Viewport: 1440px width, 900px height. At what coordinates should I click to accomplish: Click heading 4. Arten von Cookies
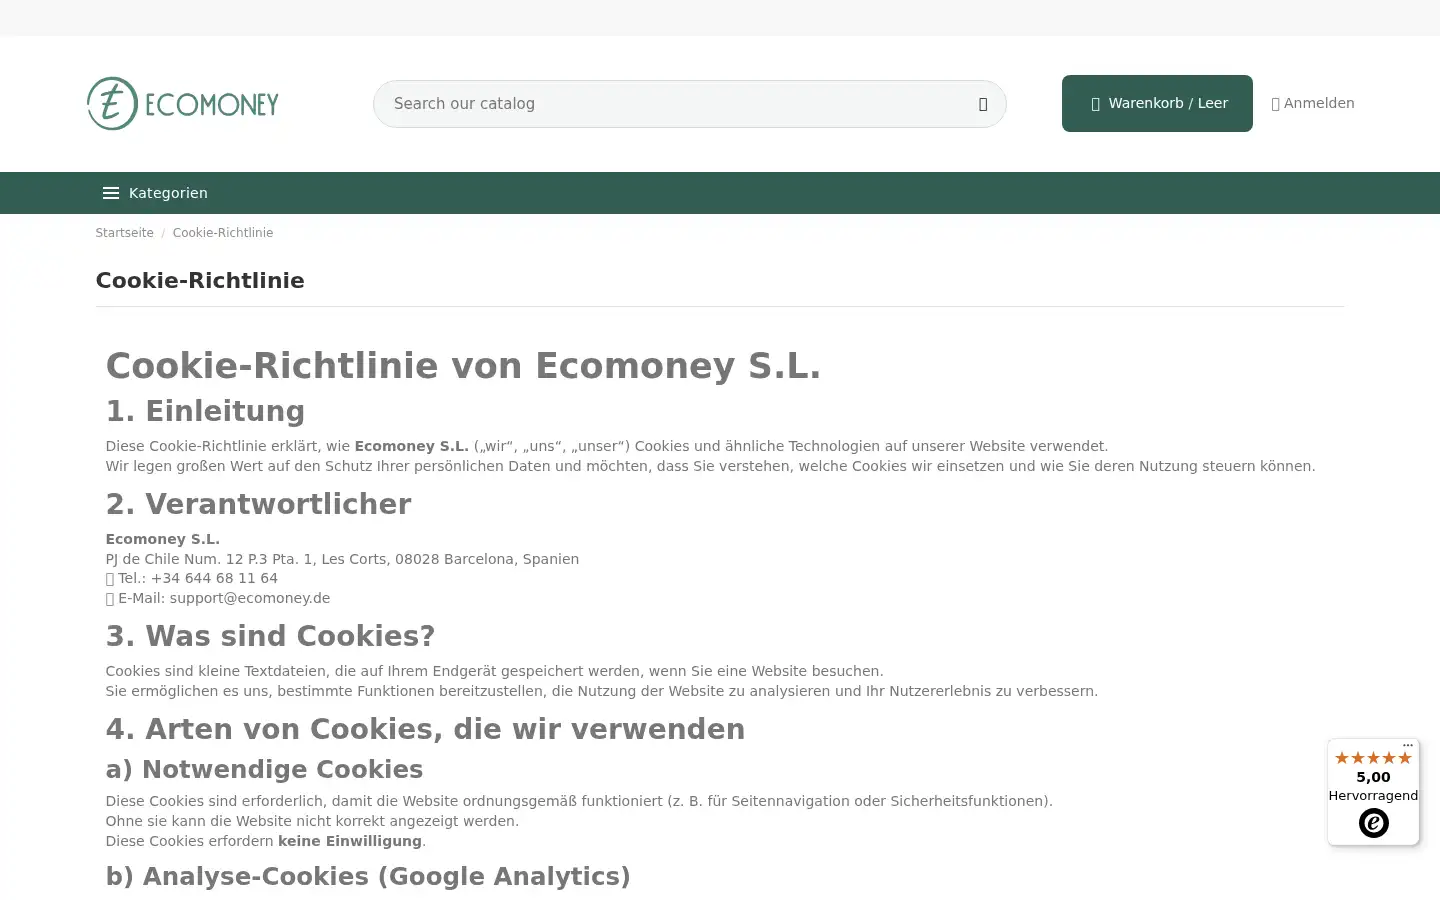point(425,729)
